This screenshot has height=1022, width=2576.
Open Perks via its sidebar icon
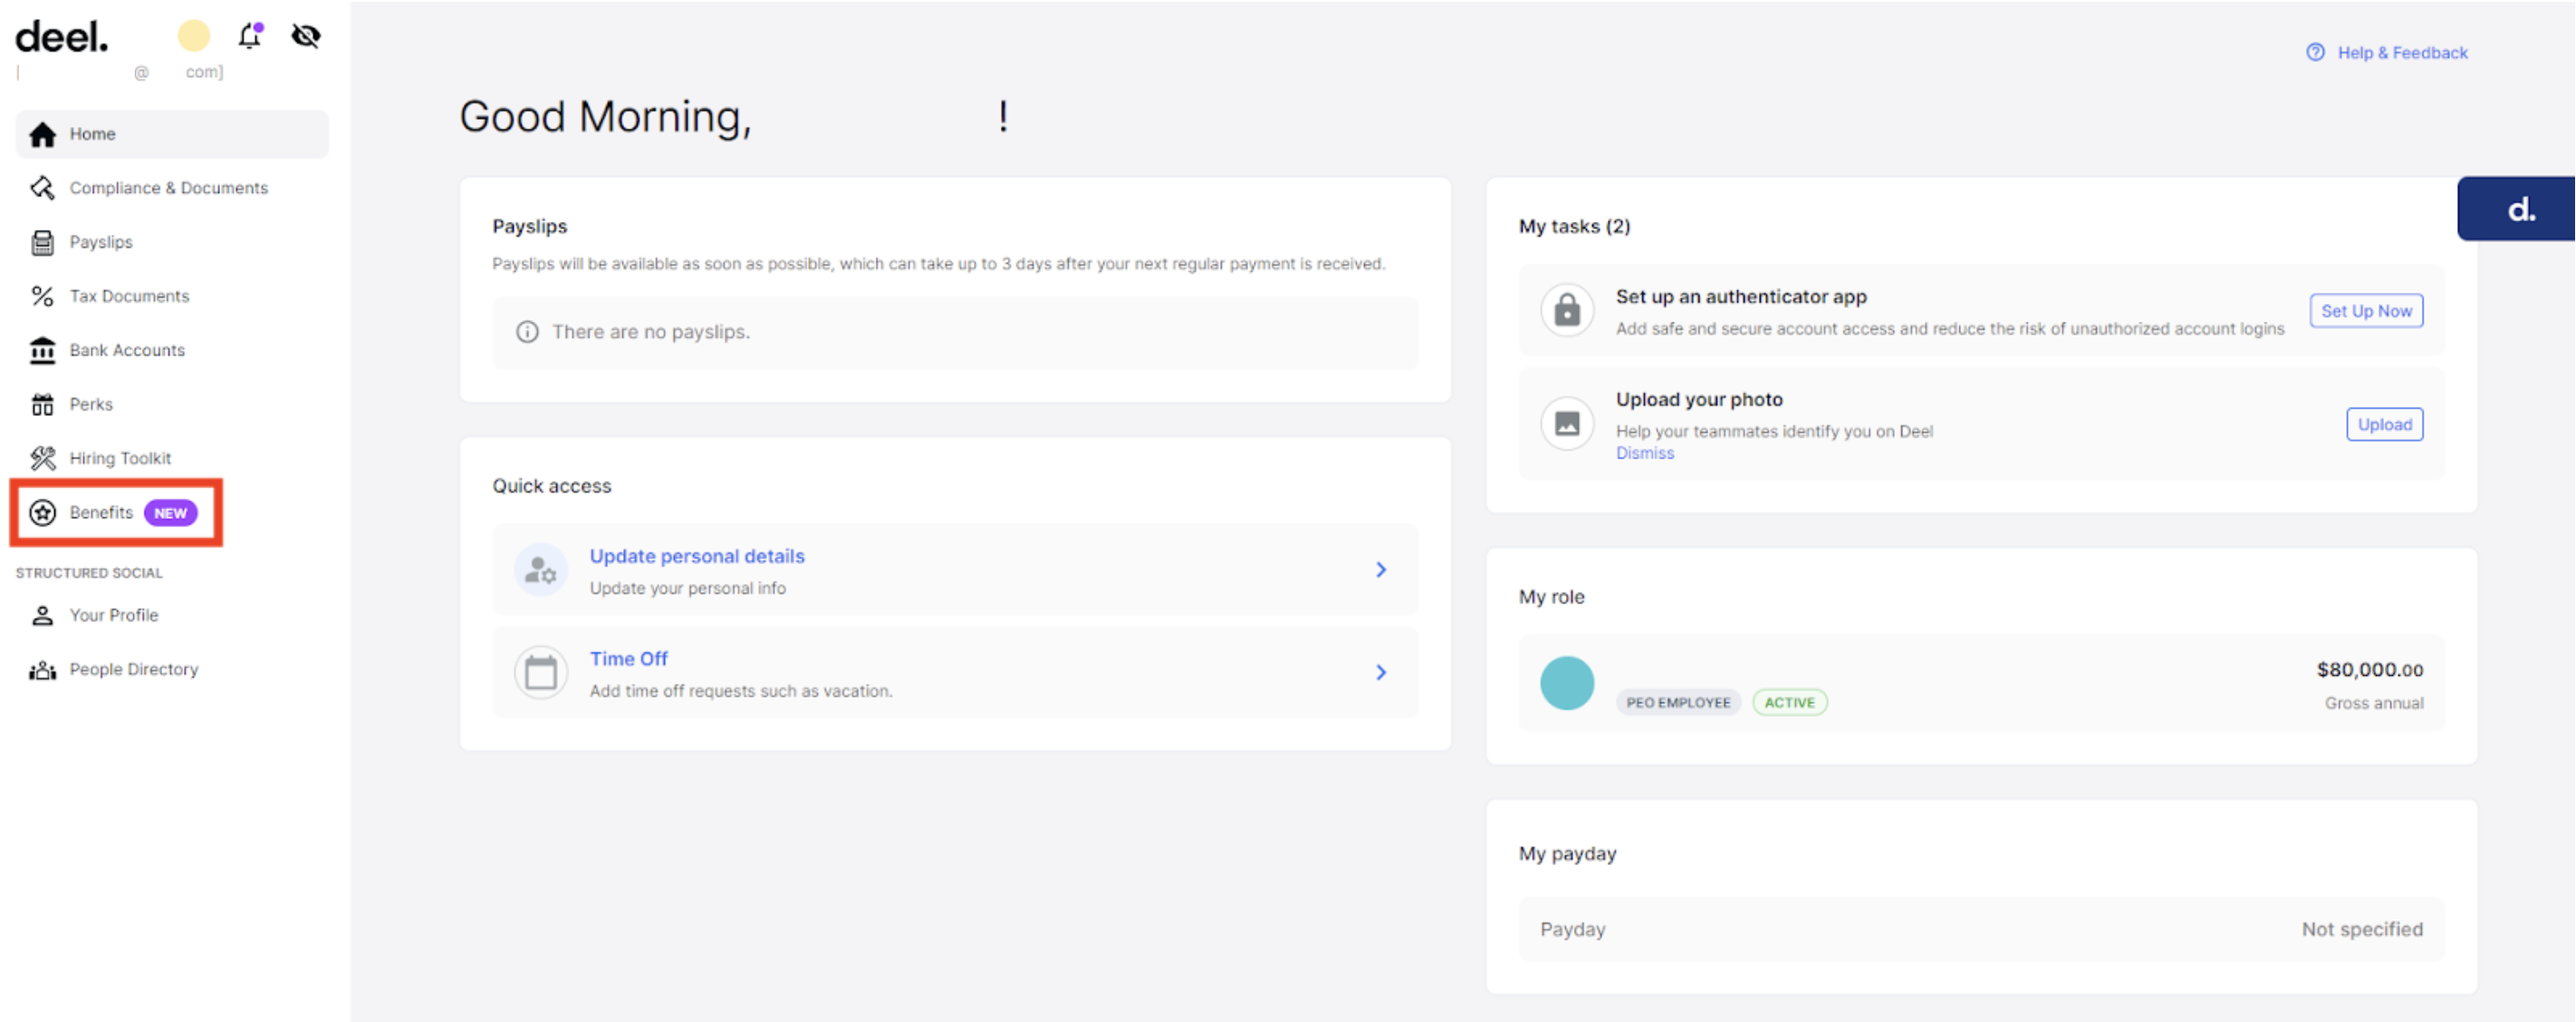pos(42,404)
